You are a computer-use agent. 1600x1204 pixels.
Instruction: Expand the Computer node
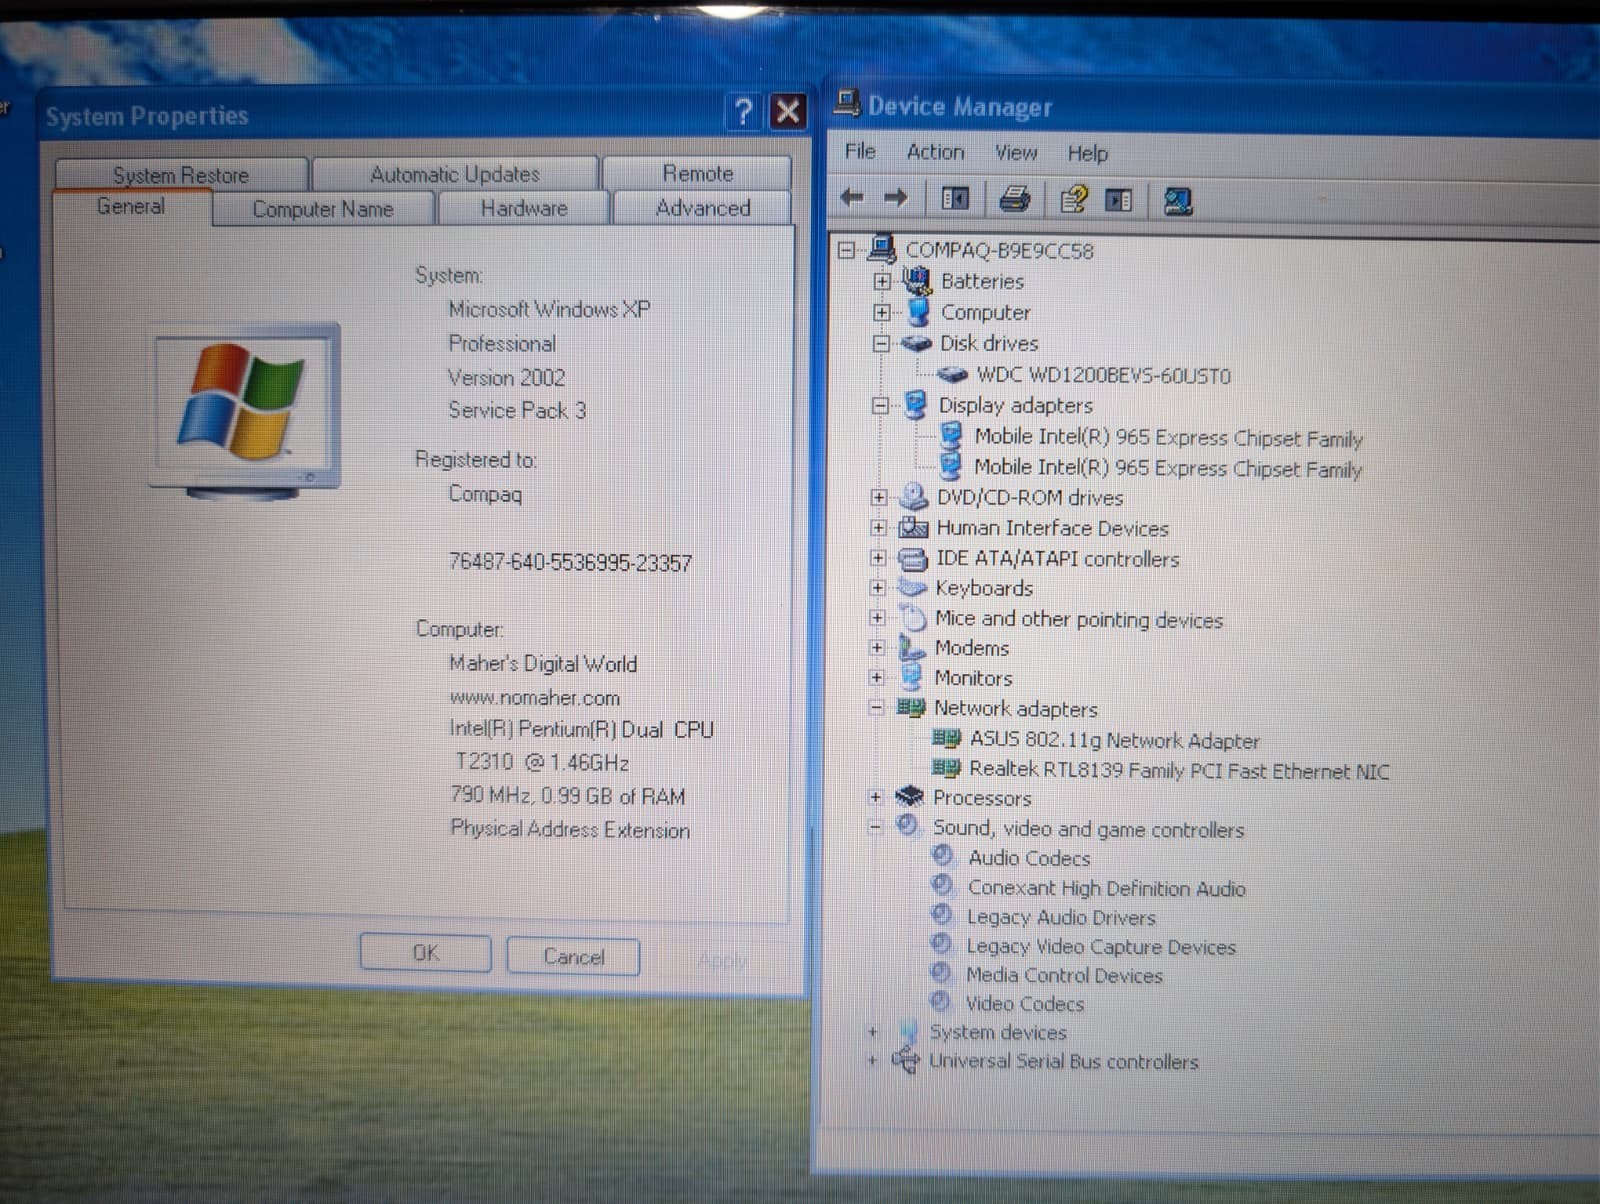[881, 312]
